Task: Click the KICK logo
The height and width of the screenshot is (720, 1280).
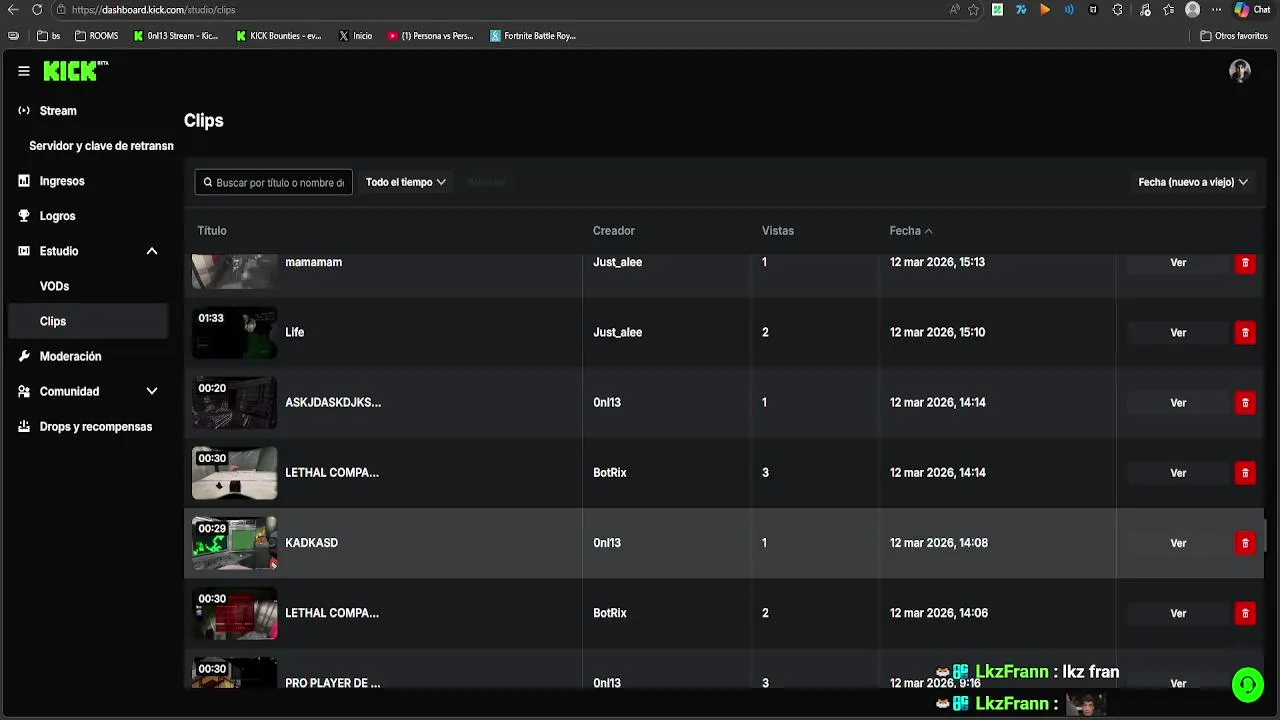Action: point(75,71)
